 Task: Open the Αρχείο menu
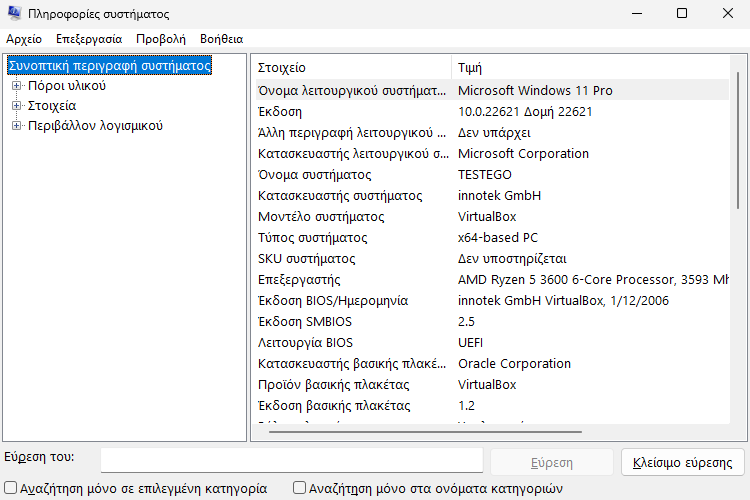pos(24,39)
